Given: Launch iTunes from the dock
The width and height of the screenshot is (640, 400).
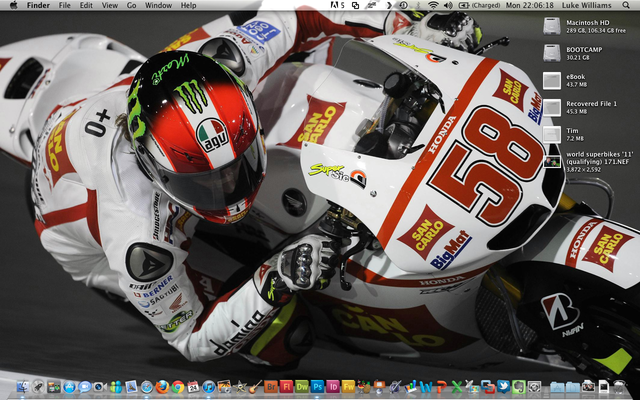Looking at the screenshot, I should (209, 387).
